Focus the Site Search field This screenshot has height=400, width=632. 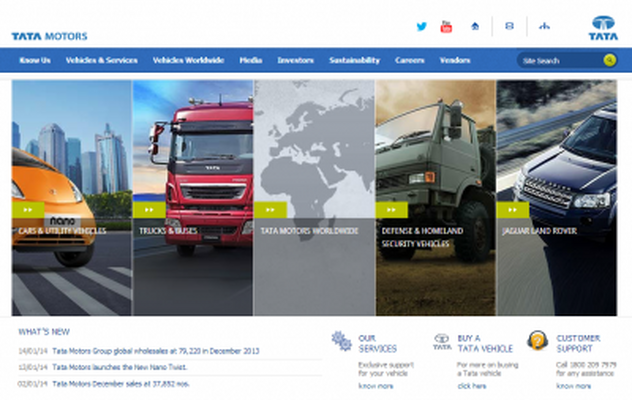point(560,60)
